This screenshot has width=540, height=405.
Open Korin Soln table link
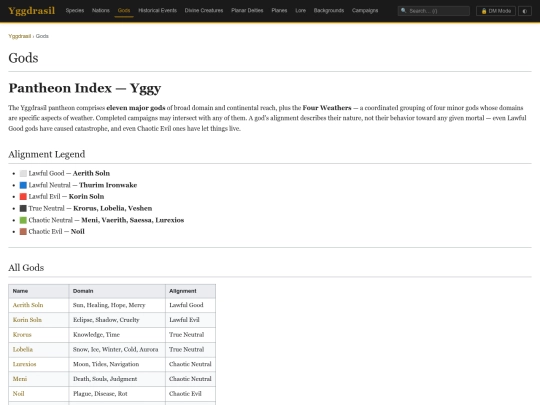point(27,320)
